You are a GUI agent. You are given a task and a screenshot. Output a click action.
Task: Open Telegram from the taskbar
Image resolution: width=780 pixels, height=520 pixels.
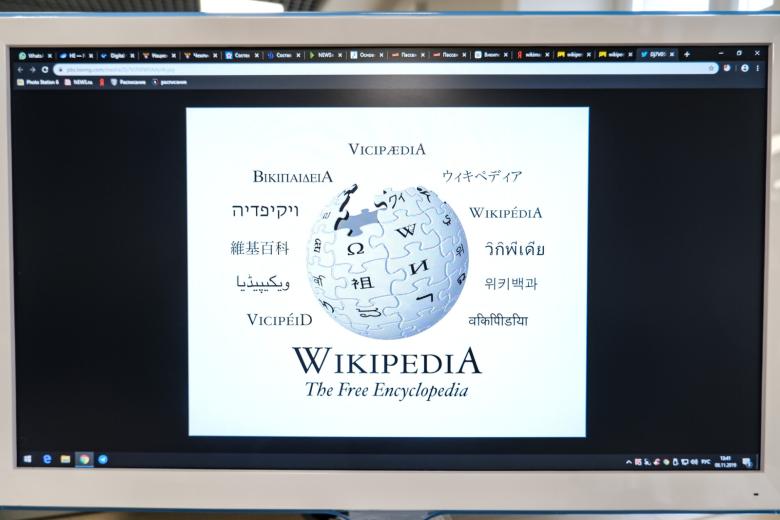[x=103, y=459]
